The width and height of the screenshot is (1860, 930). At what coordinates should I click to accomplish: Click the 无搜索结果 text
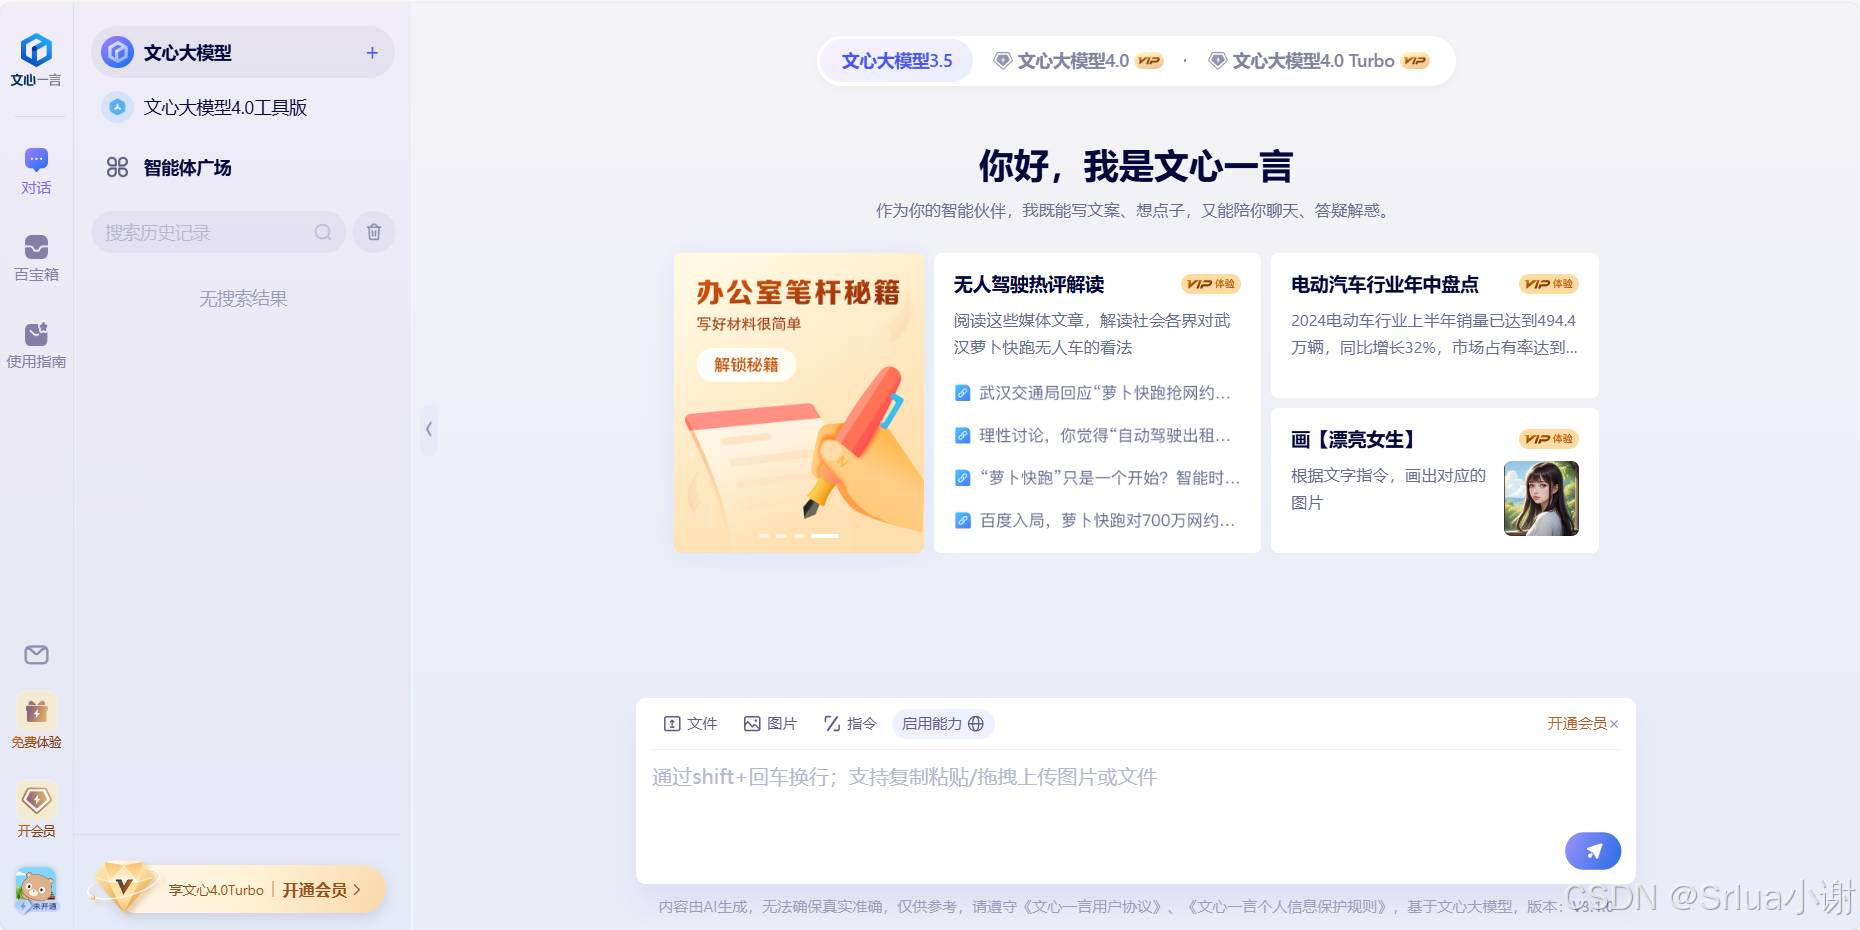(x=243, y=299)
